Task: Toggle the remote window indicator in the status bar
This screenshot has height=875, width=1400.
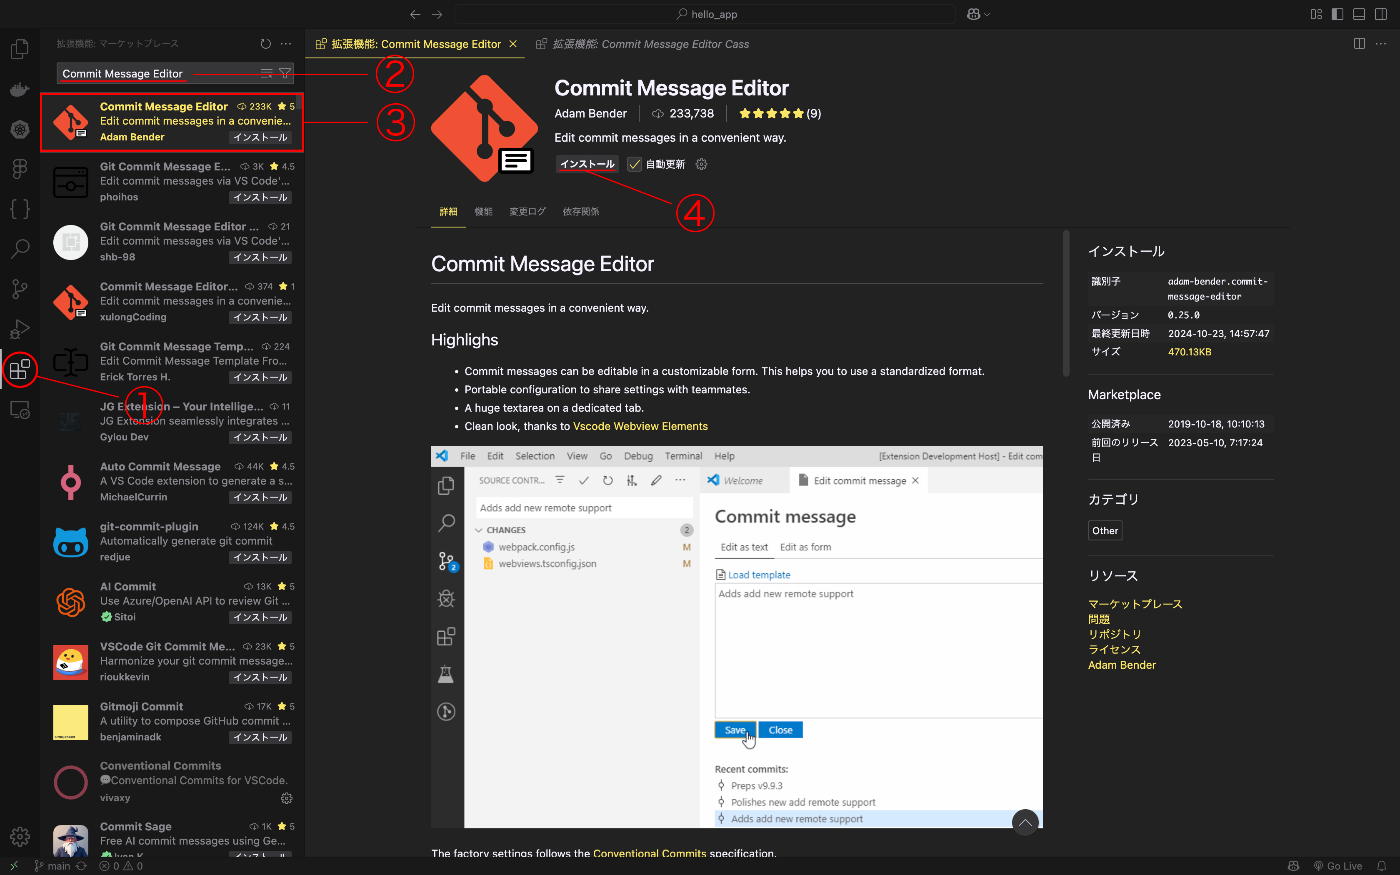Action: [x=14, y=865]
